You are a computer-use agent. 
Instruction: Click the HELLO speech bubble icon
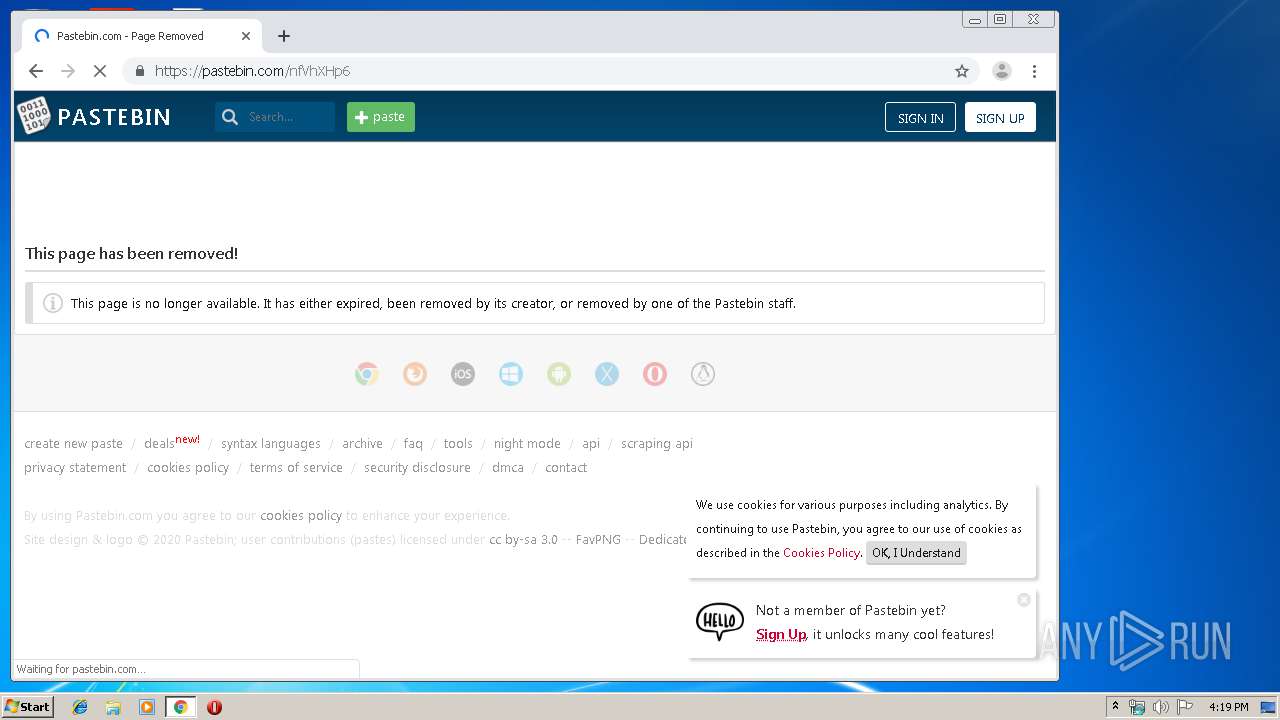pyautogui.click(x=720, y=622)
